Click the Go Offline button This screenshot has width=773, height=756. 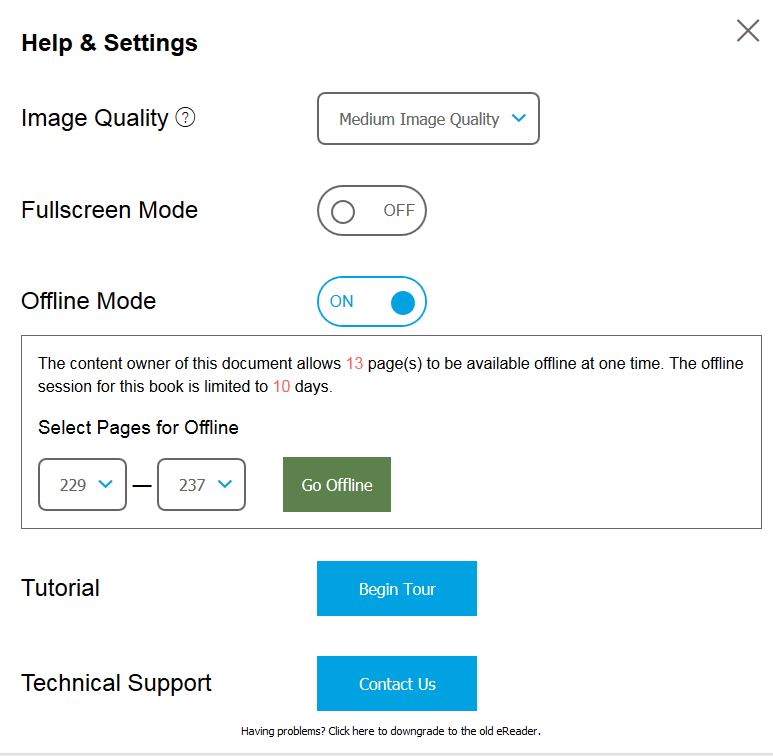pyautogui.click(x=337, y=484)
